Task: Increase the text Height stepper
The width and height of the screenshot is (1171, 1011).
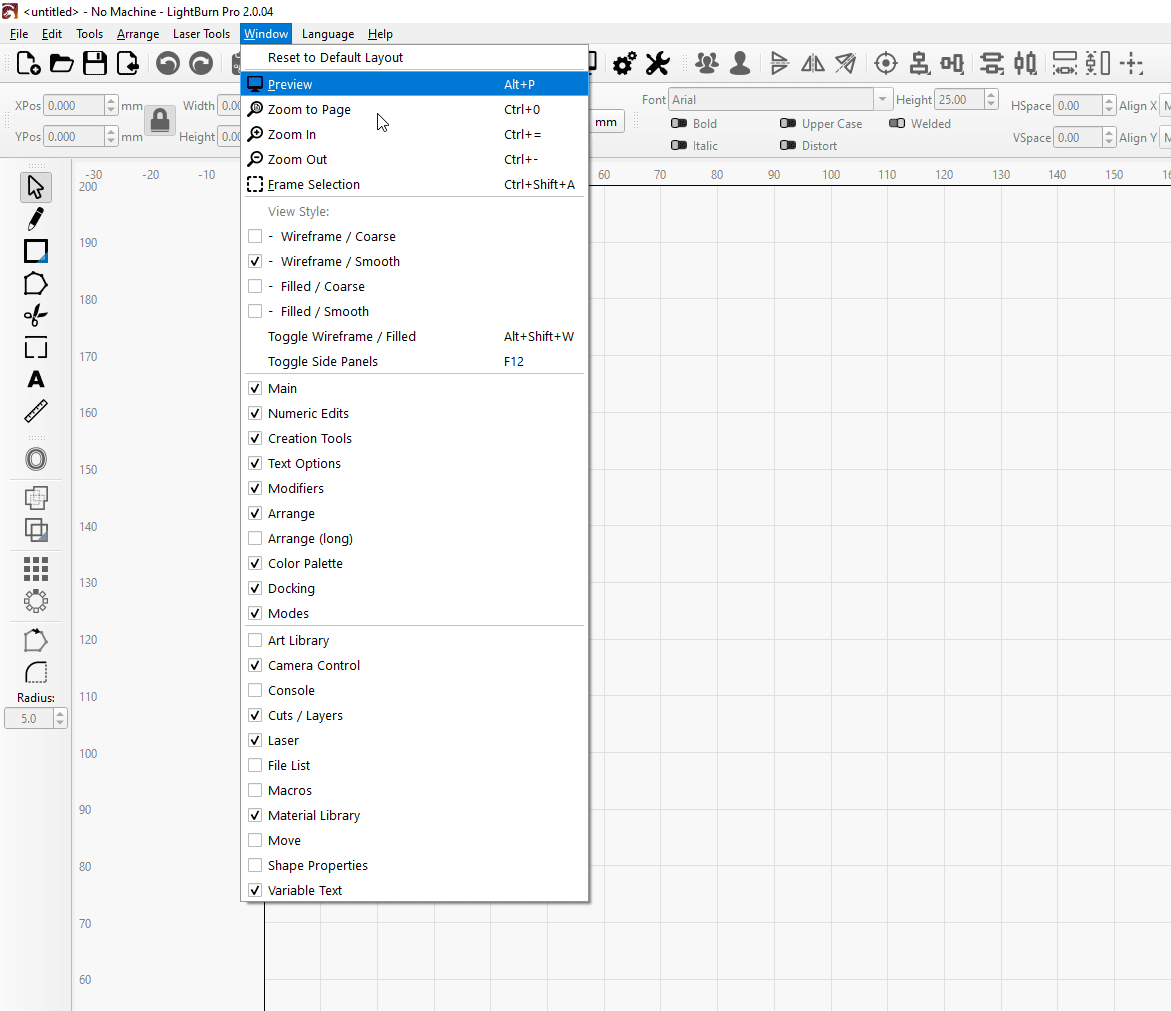Action: pyautogui.click(x=991, y=95)
